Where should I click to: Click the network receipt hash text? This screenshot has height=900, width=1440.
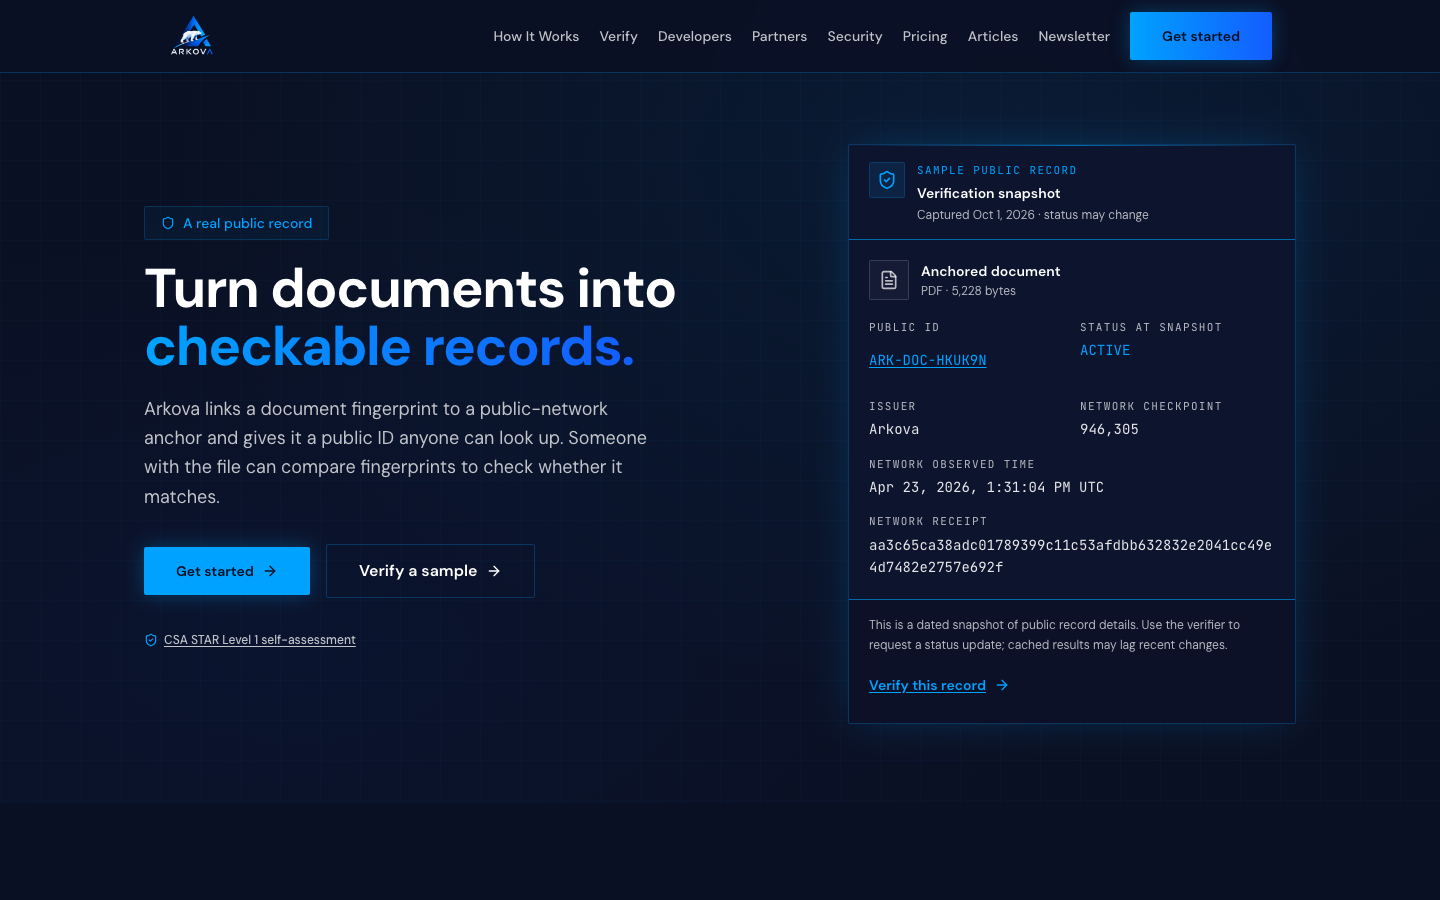(x=1070, y=556)
